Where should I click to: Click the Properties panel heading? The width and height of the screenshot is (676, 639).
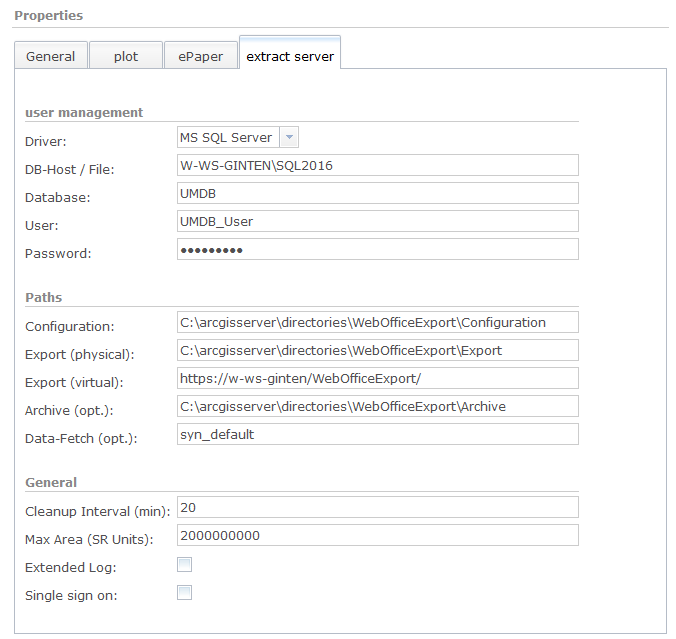[x=49, y=16]
